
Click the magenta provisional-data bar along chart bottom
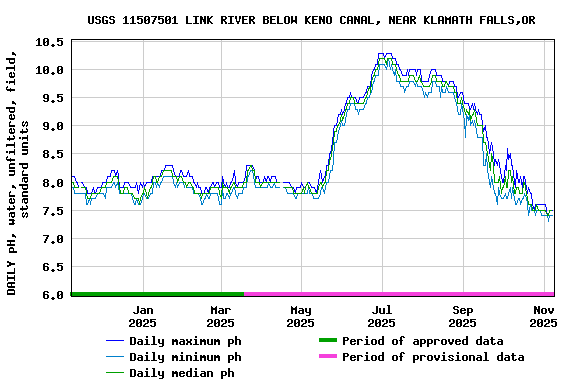click(x=399, y=294)
